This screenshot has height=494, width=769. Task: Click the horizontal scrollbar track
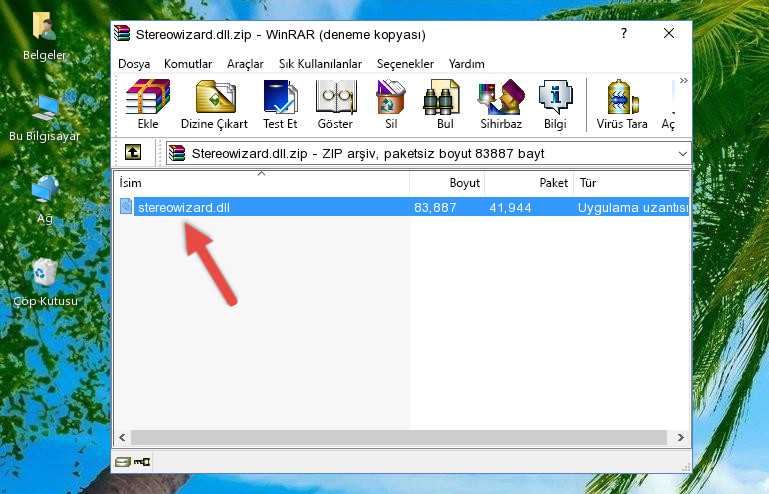click(399, 437)
